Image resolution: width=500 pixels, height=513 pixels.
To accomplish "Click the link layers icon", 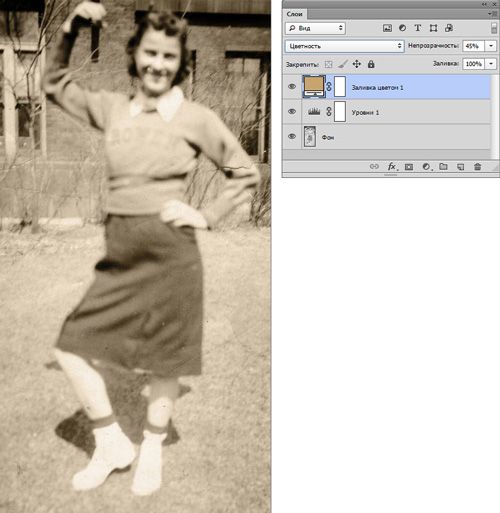I will pyautogui.click(x=374, y=166).
